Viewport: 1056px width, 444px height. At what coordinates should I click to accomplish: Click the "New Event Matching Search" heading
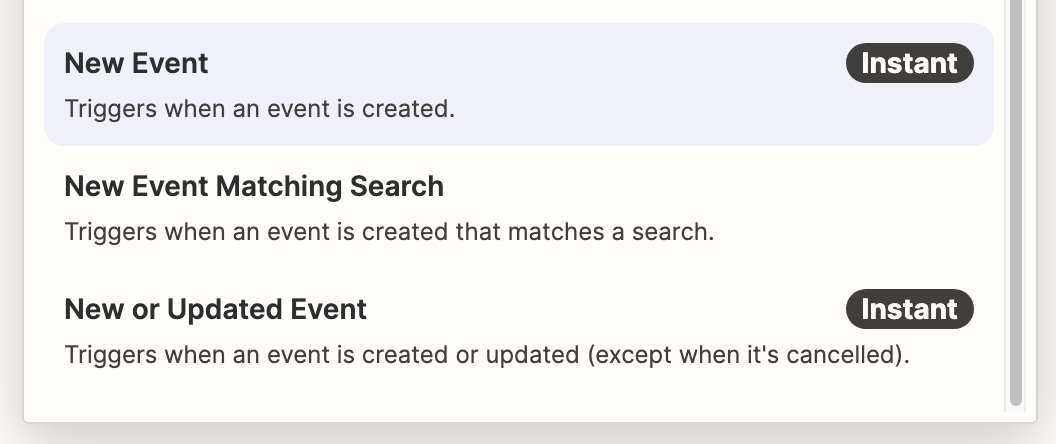click(x=254, y=186)
